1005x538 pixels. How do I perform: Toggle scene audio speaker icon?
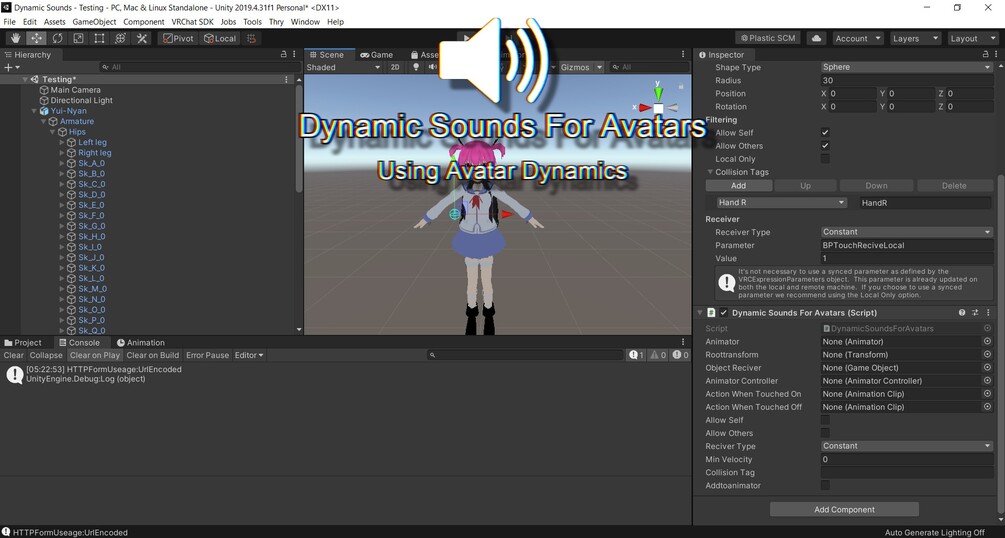click(432, 67)
